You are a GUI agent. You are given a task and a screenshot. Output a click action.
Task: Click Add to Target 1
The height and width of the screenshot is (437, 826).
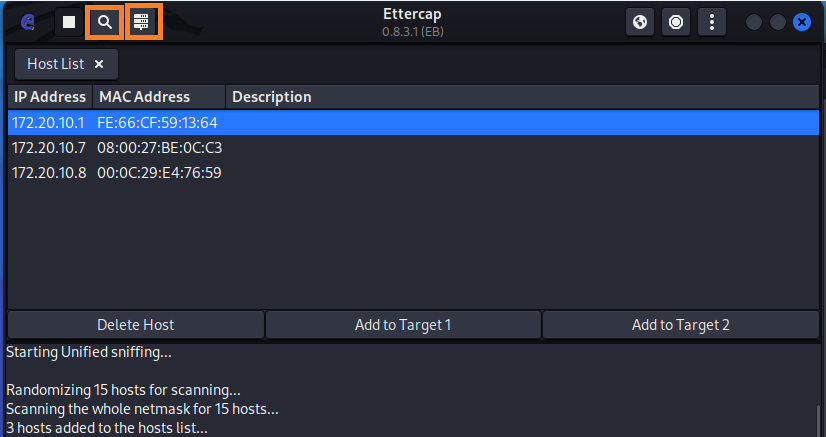tap(403, 325)
